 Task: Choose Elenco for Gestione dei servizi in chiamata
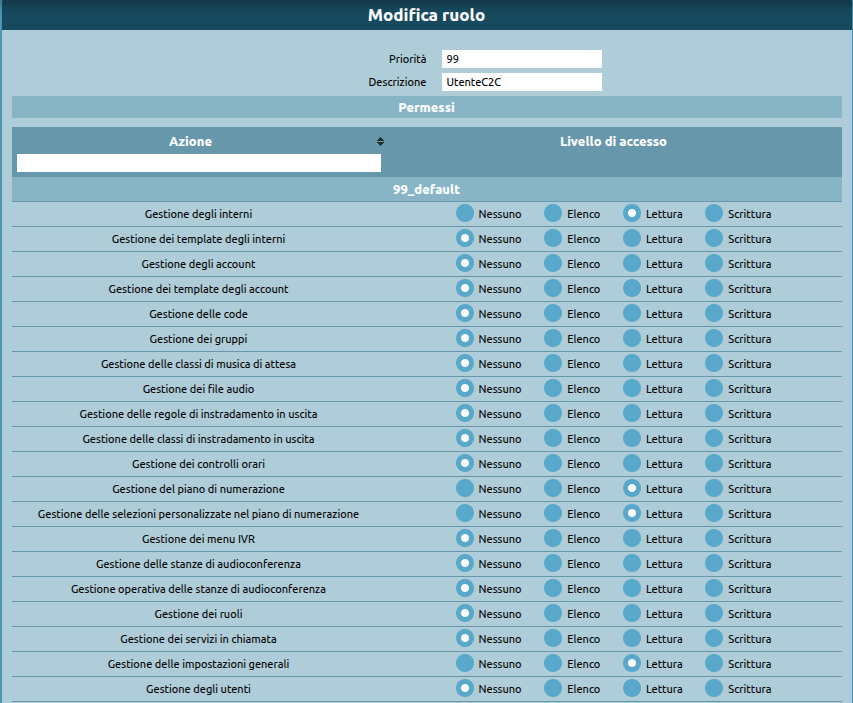click(553, 638)
